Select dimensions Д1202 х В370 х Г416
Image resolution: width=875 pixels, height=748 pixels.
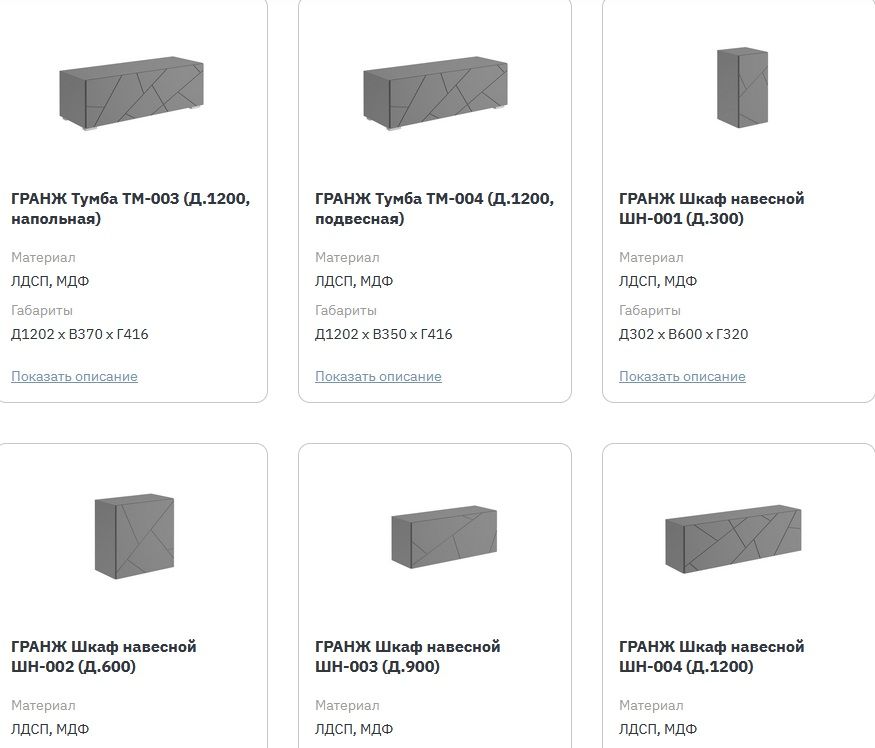[80, 334]
